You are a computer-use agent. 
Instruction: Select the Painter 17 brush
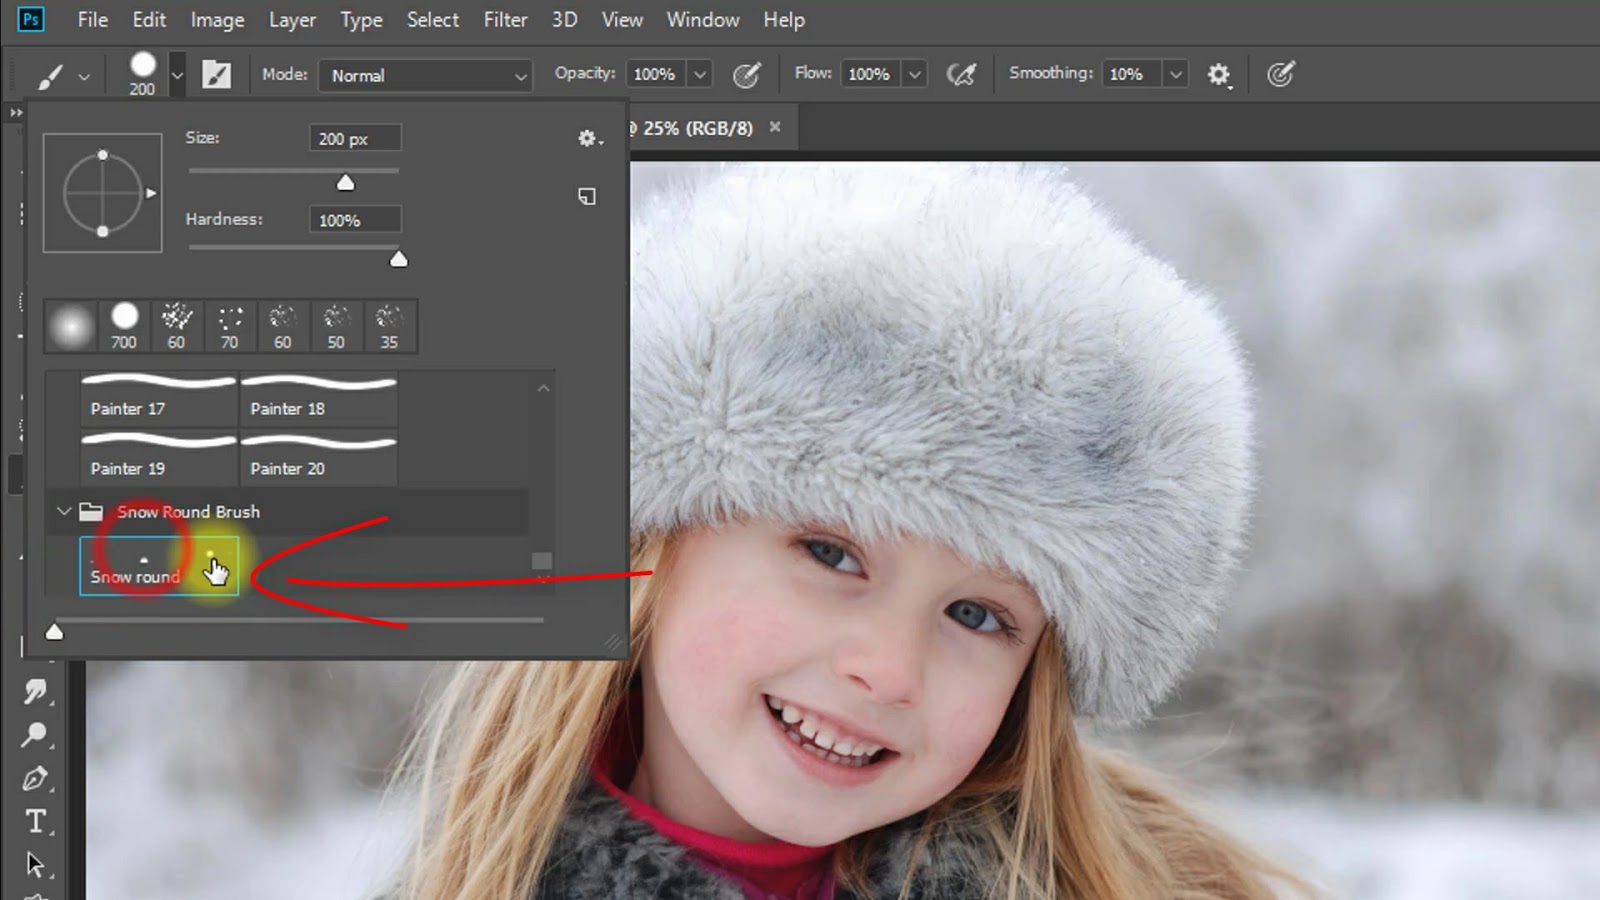click(x=158, y=397)
